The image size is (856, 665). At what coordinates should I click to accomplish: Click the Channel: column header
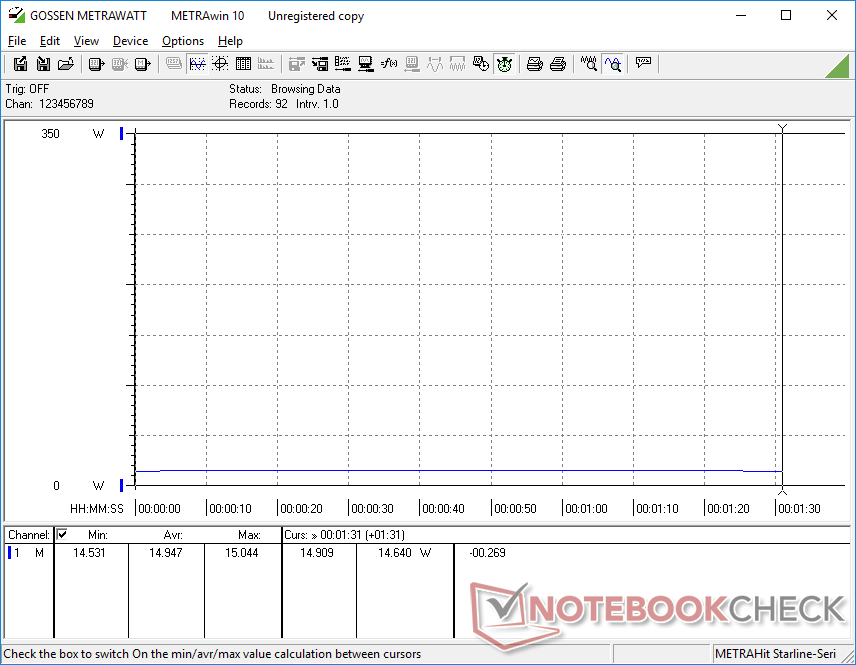coord(28,535)
